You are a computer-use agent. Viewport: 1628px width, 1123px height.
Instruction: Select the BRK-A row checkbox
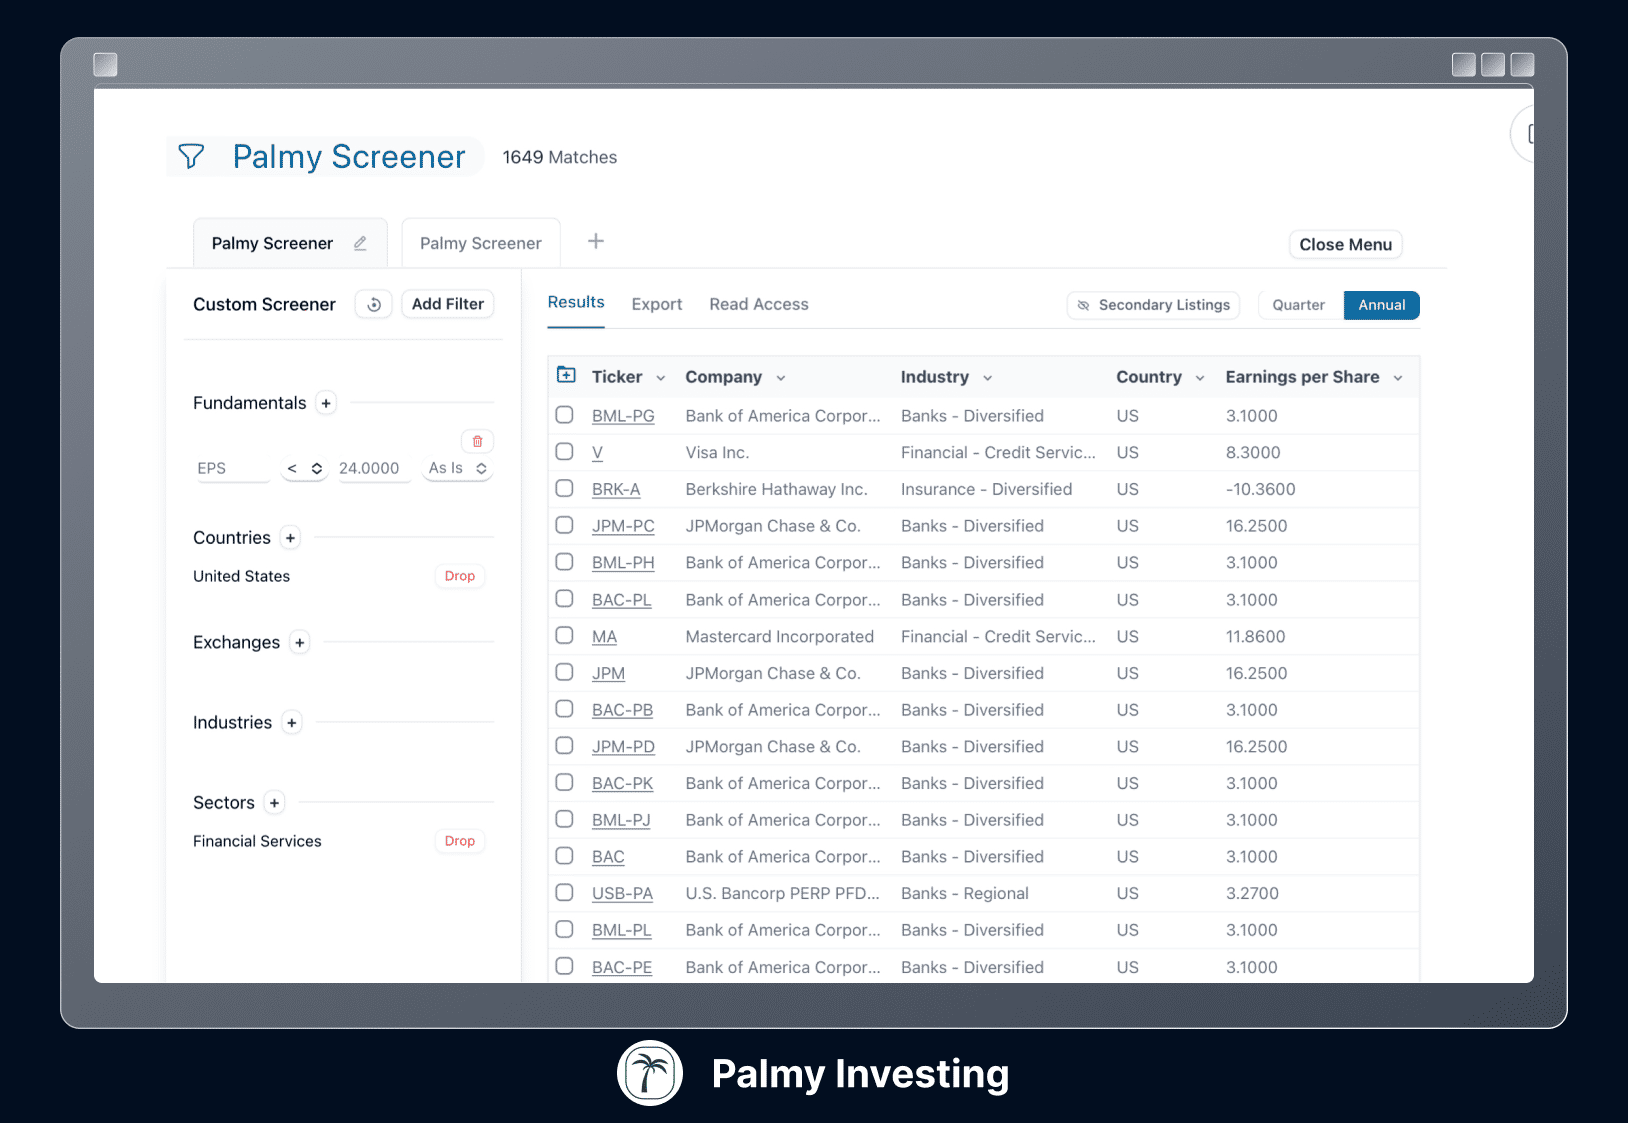[x=565, y=488]
